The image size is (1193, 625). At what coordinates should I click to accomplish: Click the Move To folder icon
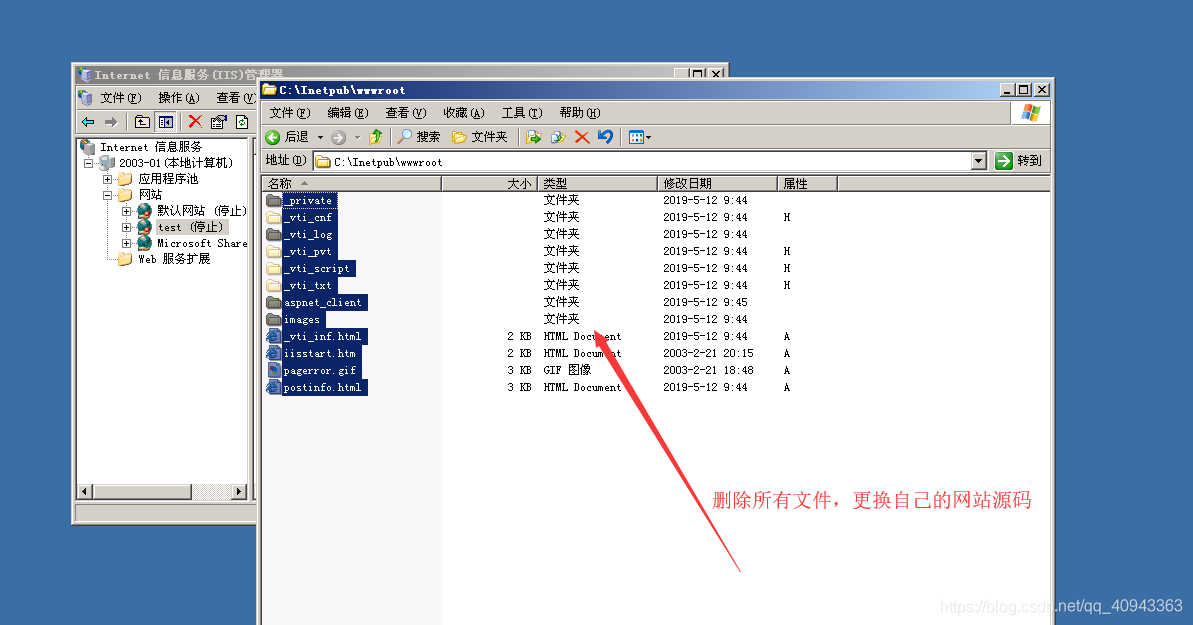(534, 137)
